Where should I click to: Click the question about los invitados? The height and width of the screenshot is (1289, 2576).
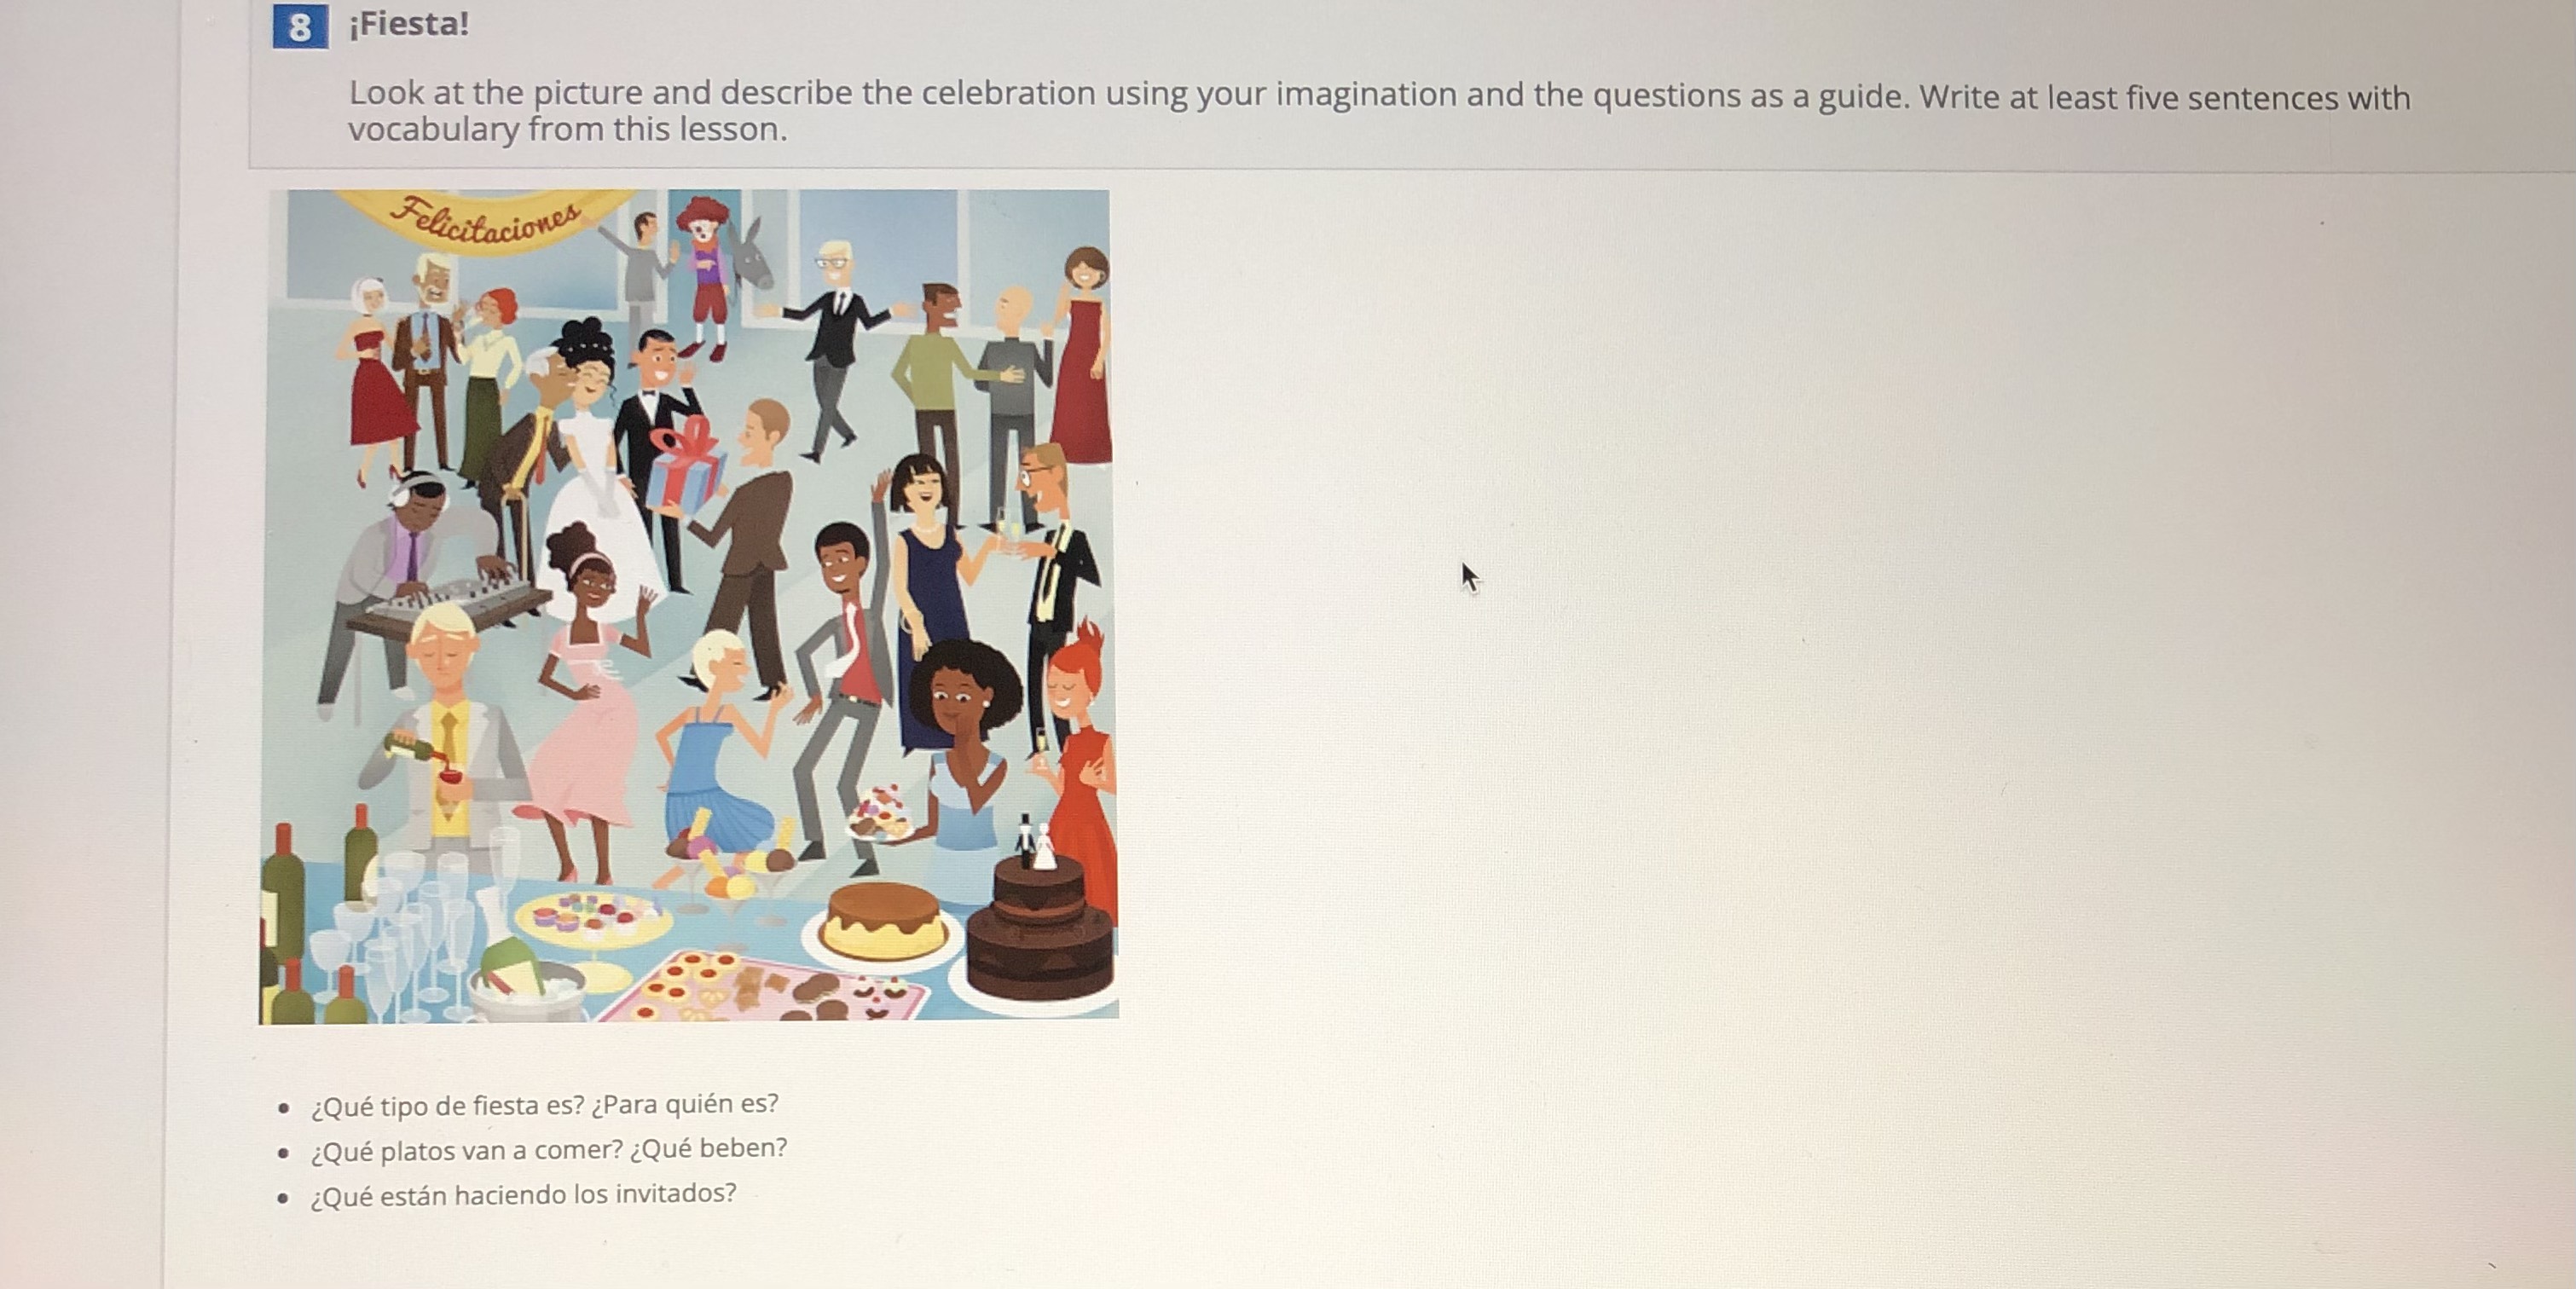coord(523,1194)
